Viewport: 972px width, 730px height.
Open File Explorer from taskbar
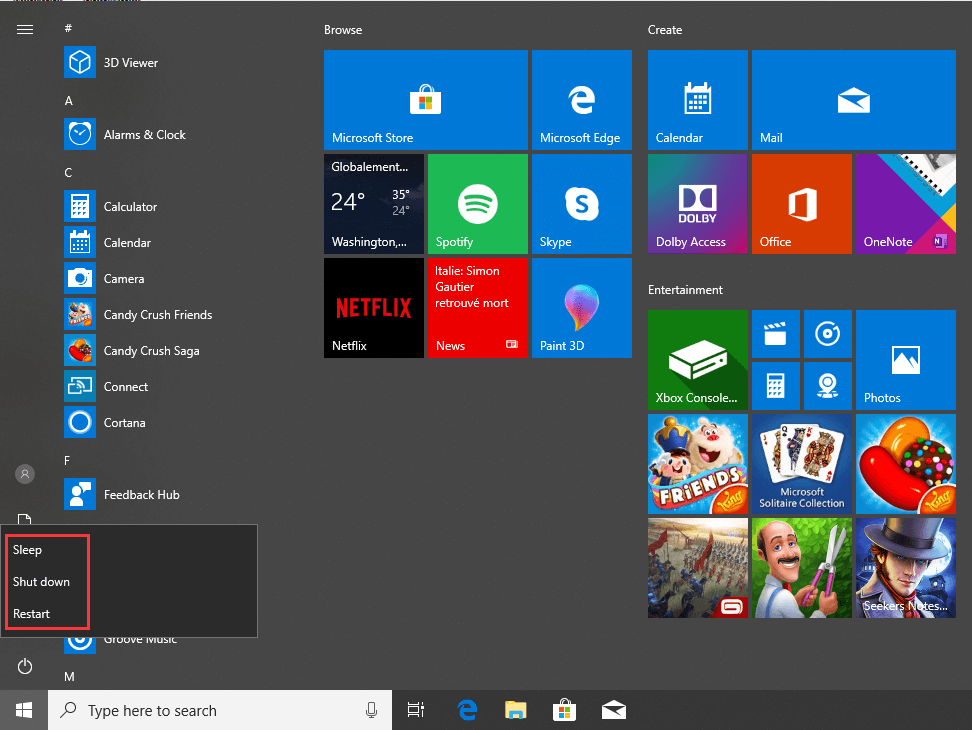516,710
